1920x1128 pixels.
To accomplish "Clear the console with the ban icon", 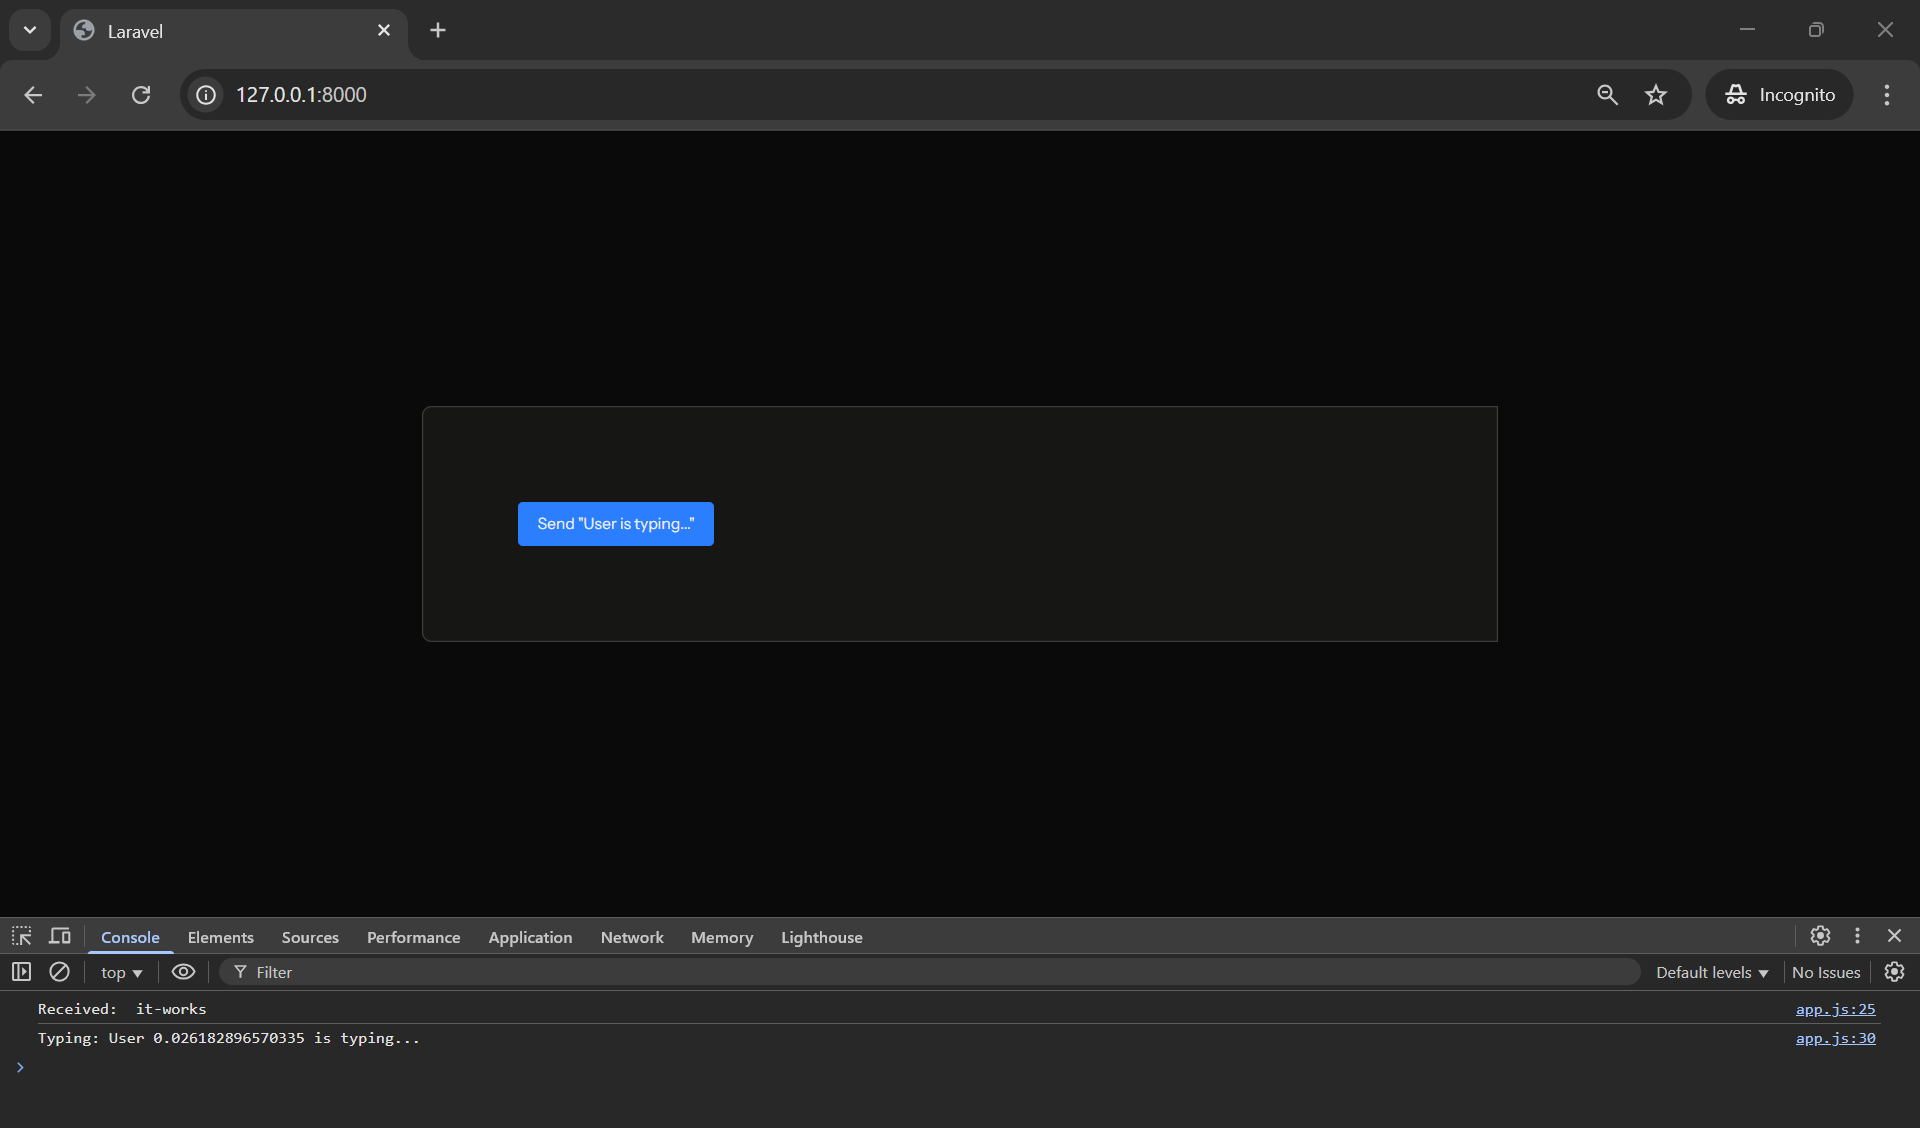I will (60, 972).
